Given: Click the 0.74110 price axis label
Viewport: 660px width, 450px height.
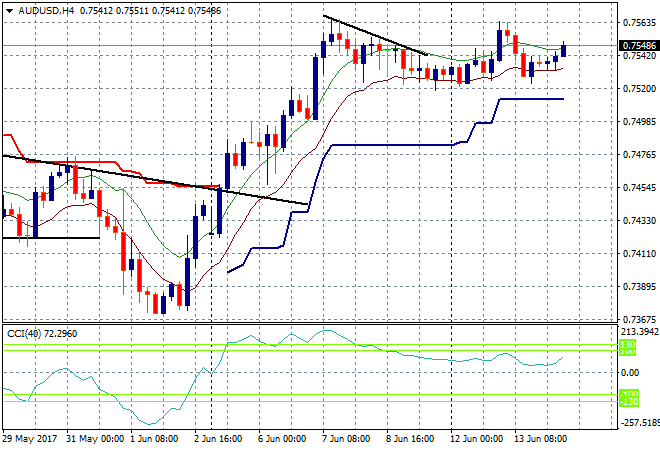Looking at the screenshot, I should coord(639,253).
